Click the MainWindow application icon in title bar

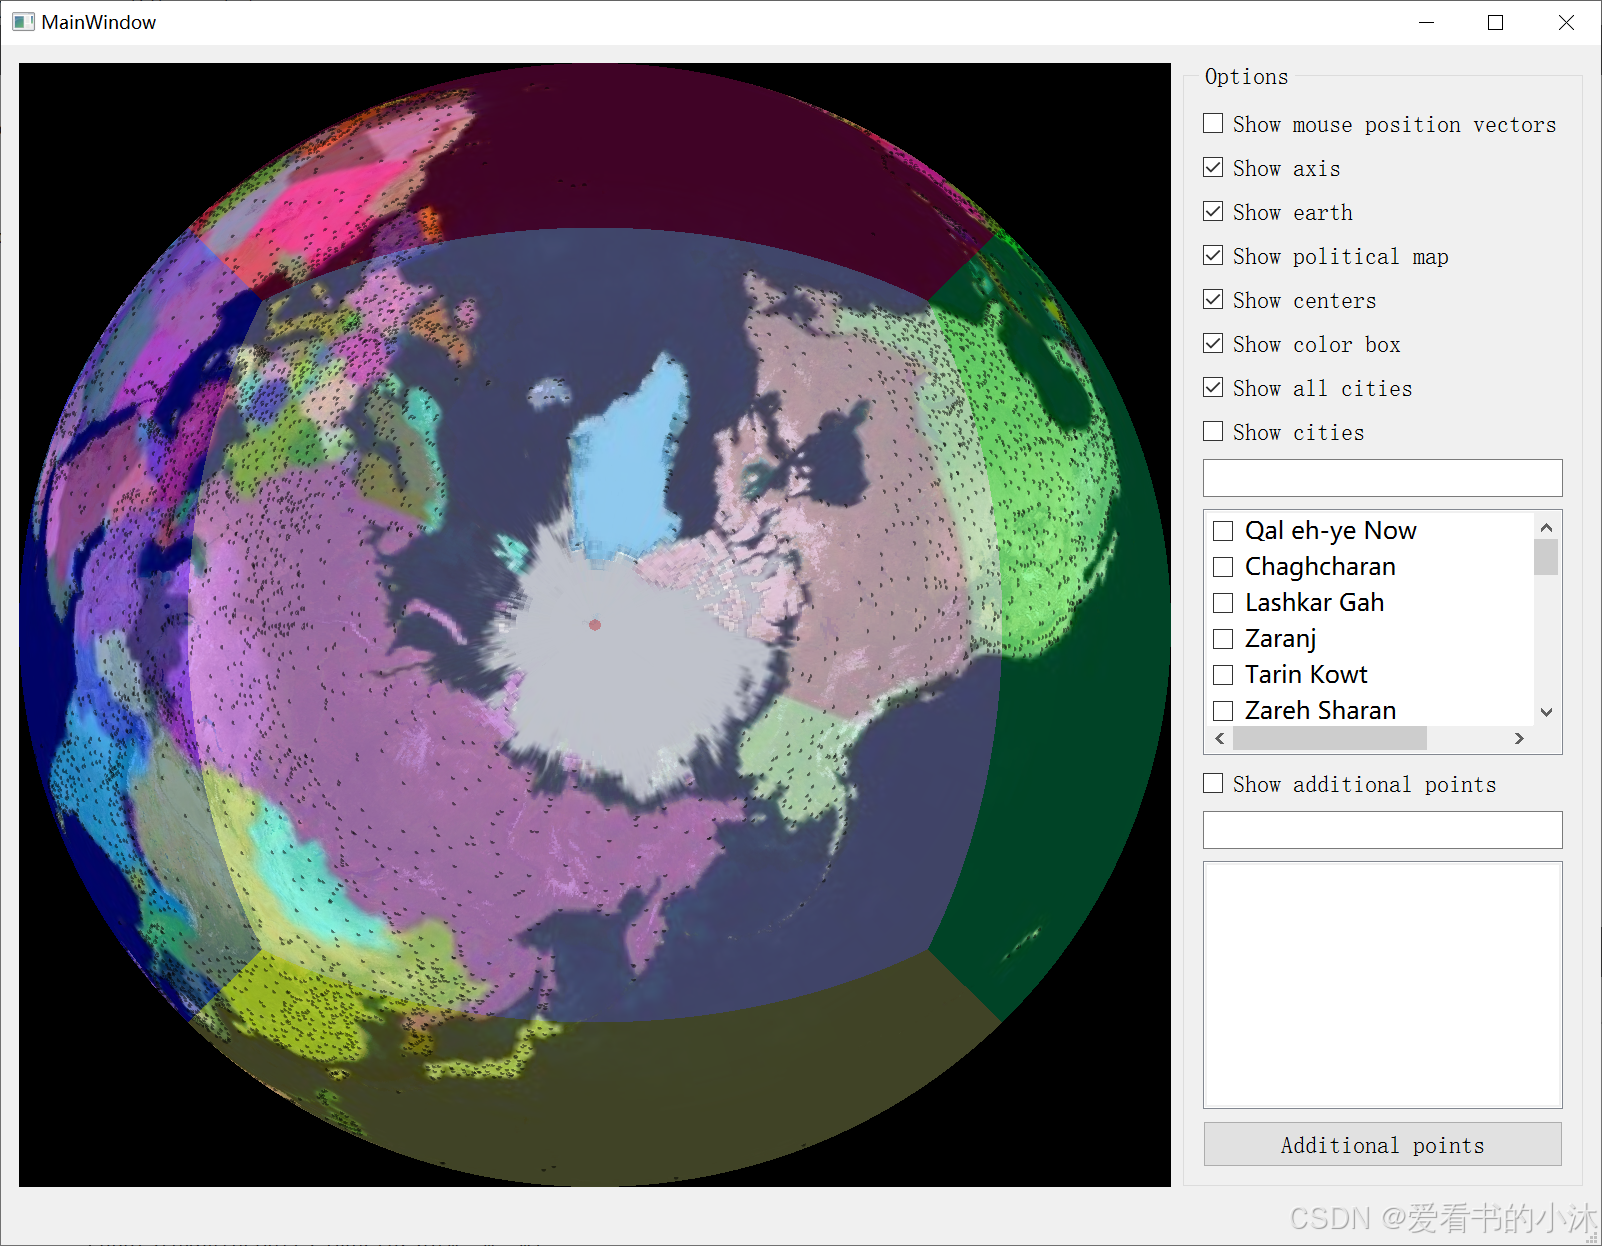[22, 21]
